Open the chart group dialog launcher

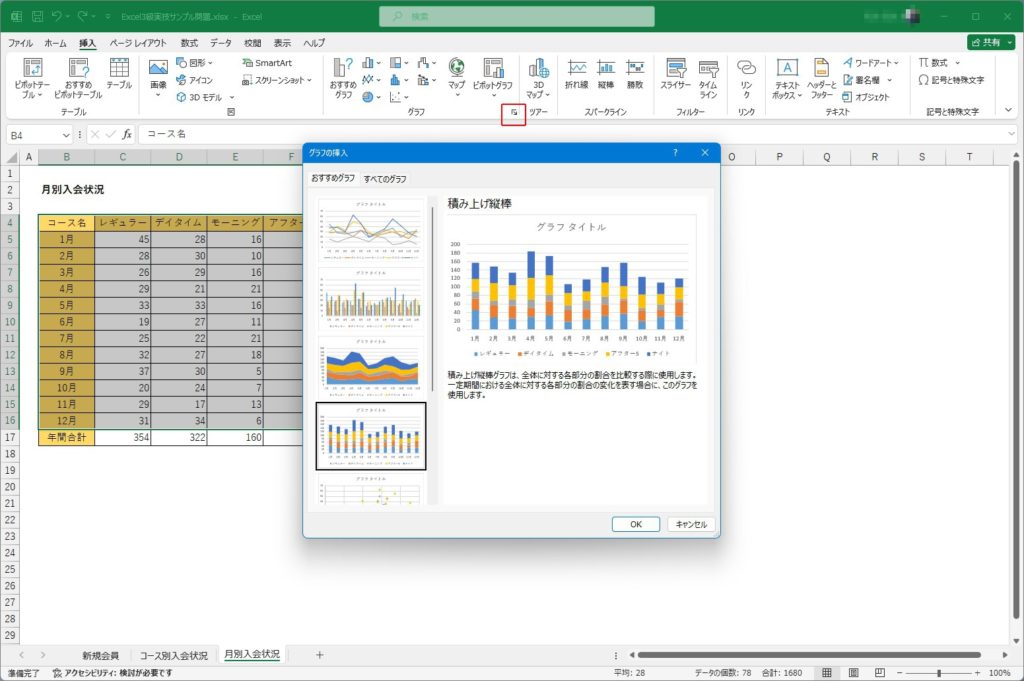coord(514,113)
